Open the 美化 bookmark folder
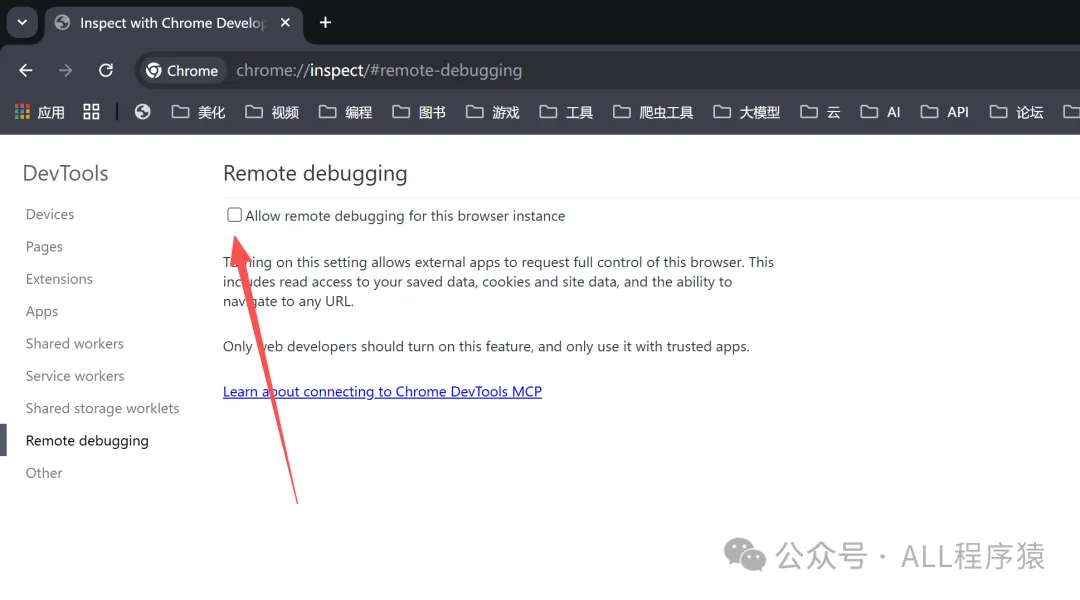The height and width of the screenshot is (600, 1080). pyautogui.click(x=198, y=112)
